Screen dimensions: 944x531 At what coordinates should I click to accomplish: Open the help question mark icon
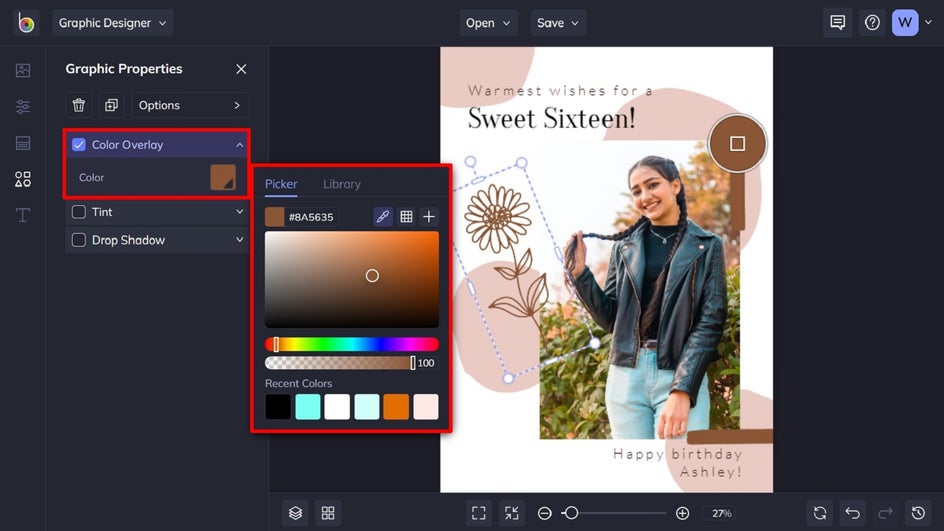click(872, 23)
